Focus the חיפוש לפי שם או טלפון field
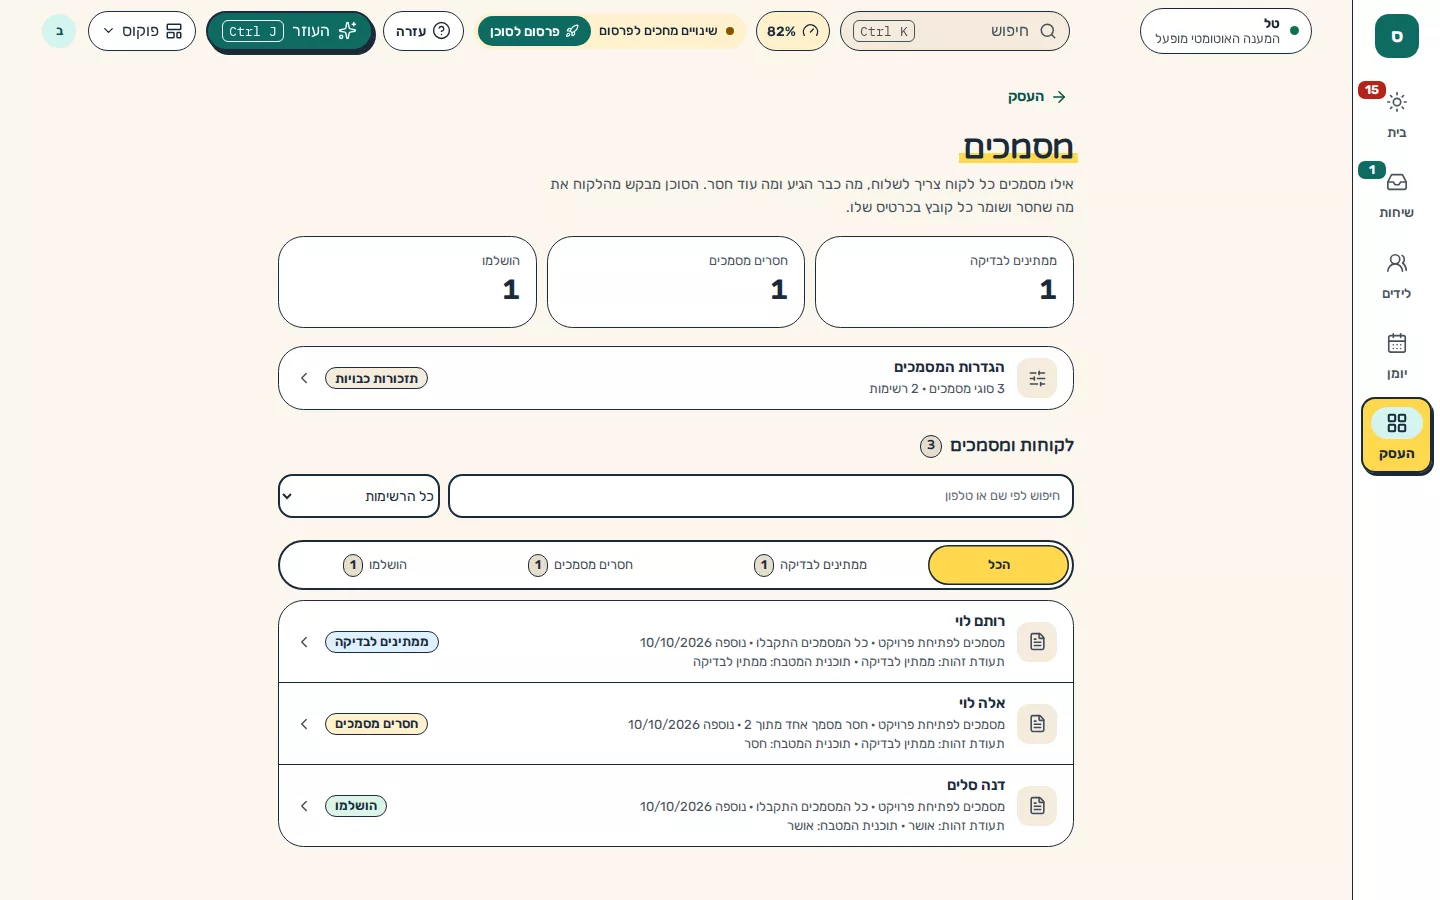This screenshot has width=1440, height=900. 761,496
